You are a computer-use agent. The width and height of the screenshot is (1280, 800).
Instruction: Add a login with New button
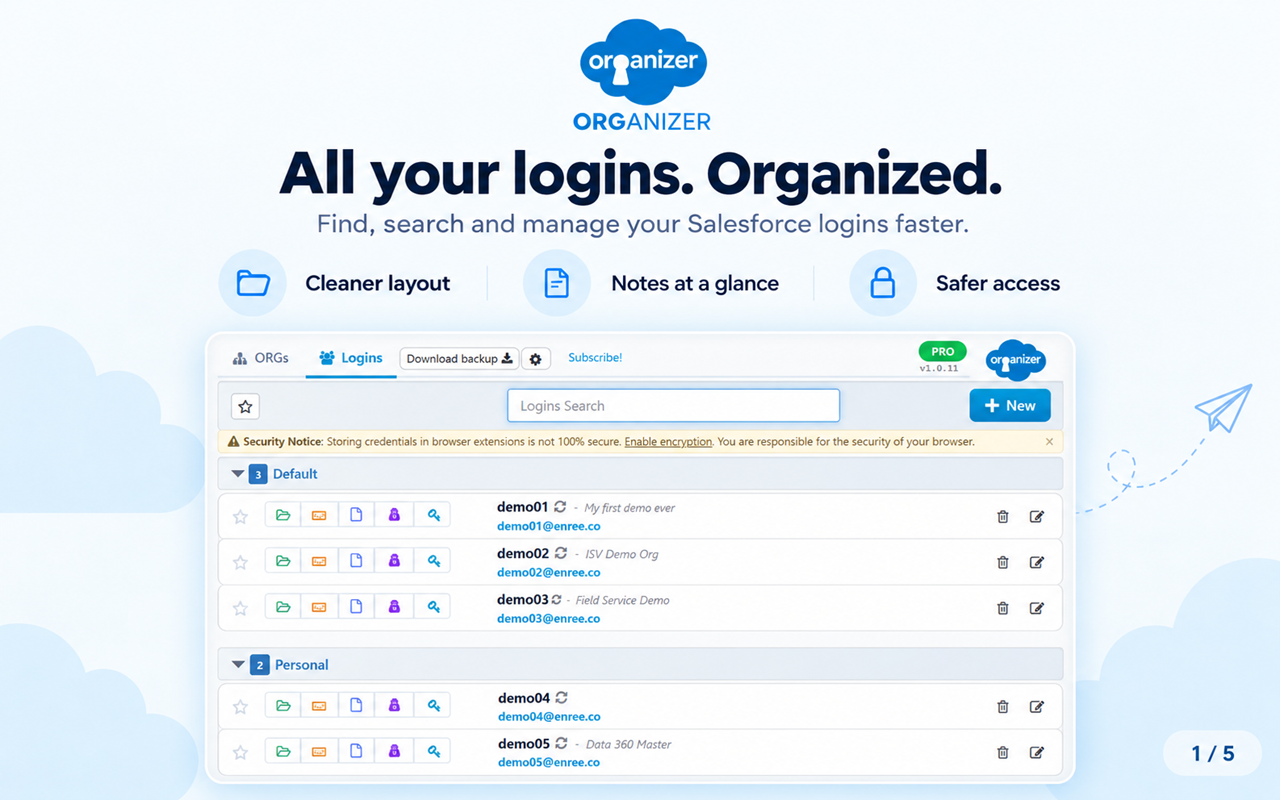click(1010, 405)
